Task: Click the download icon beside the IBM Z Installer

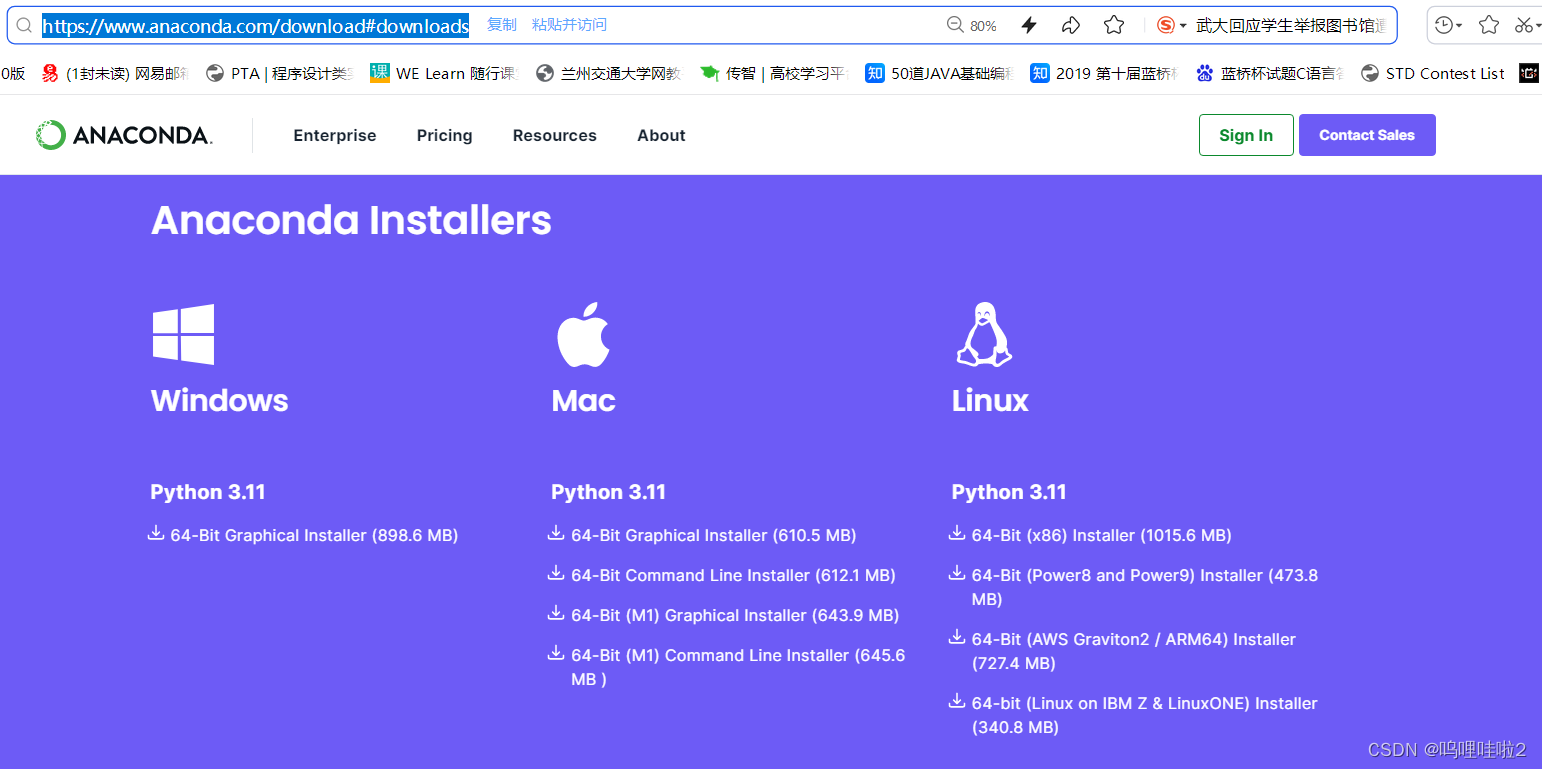Action: click(x=957, y=702)
